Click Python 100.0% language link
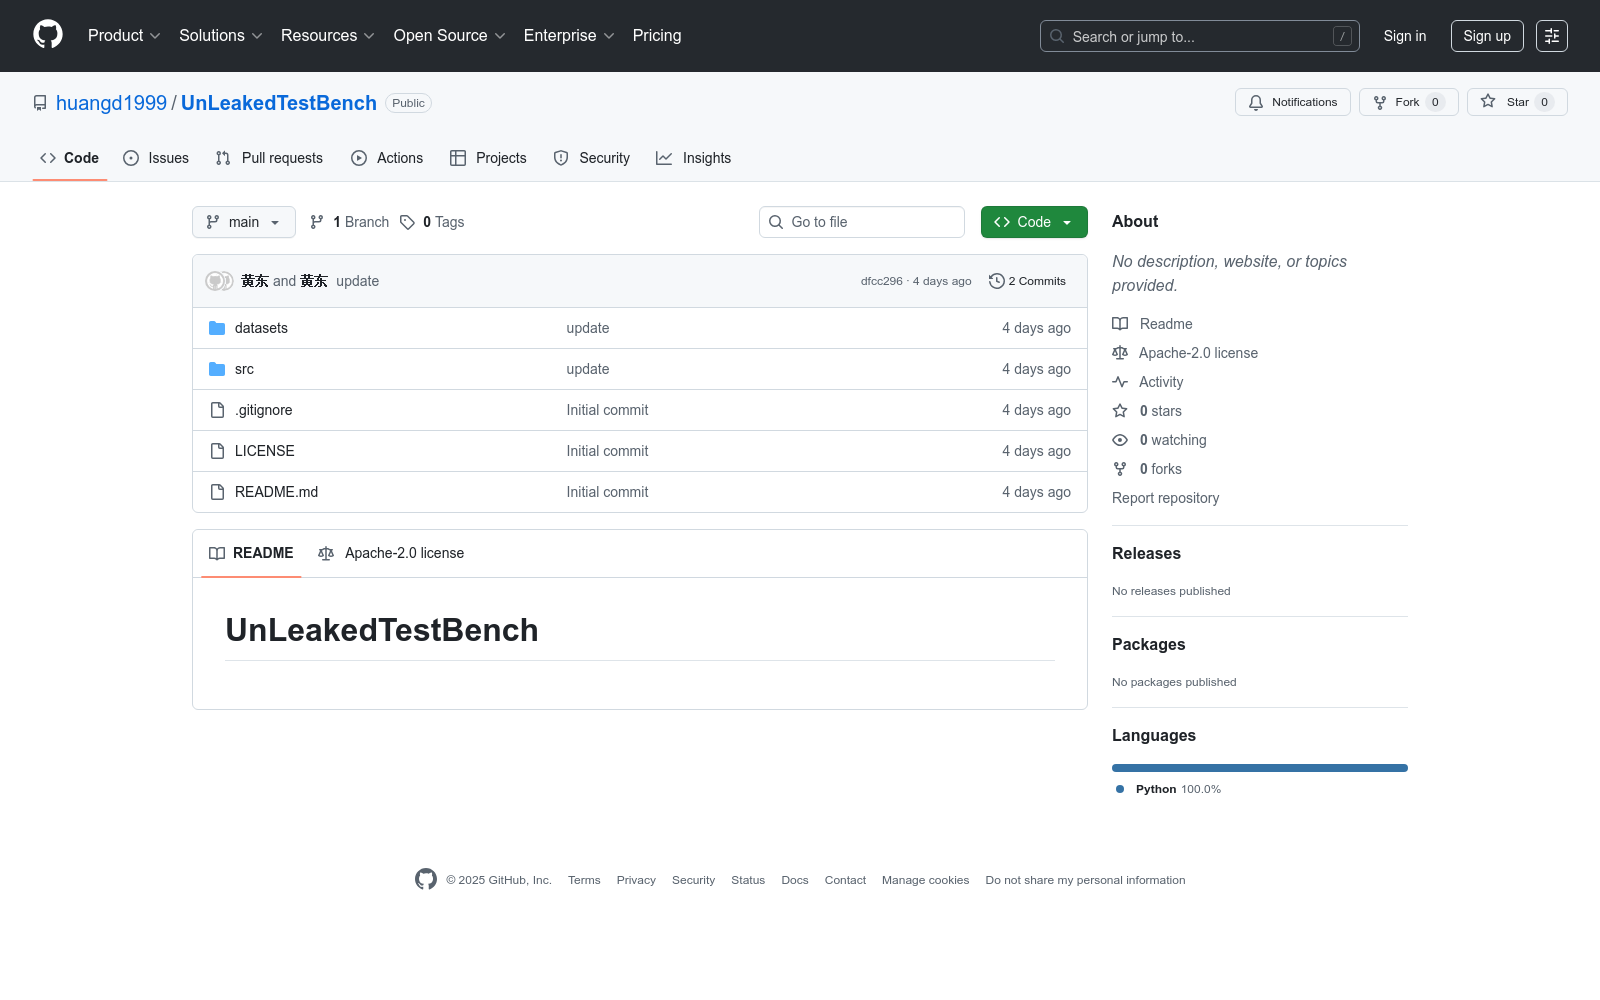This screenshot has height=1000, width=1600. (1168, 789)
